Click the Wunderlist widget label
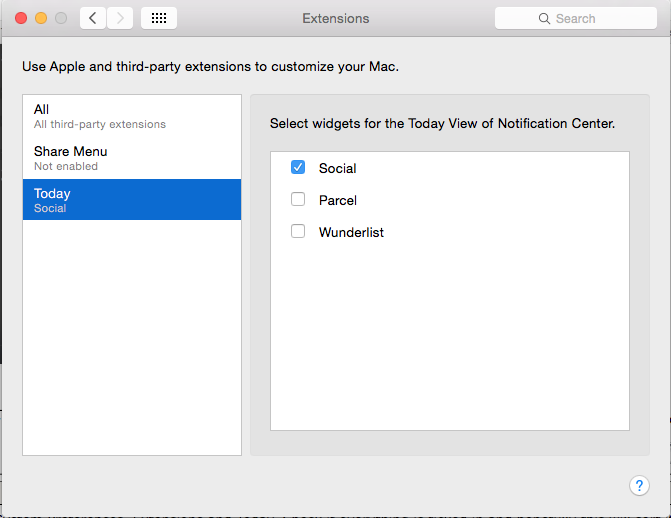The width and height of the screenshot is (671, 518). [351, 232]
